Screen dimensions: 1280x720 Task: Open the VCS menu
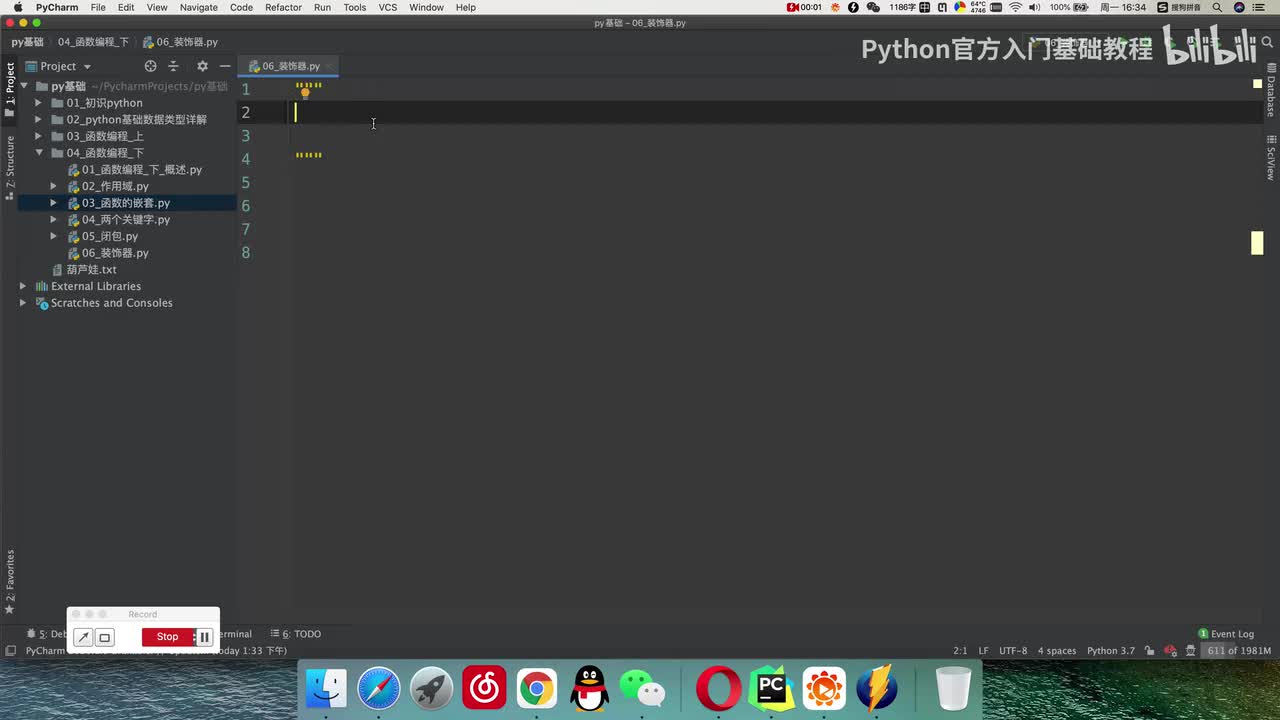click(x=387, y=7)
